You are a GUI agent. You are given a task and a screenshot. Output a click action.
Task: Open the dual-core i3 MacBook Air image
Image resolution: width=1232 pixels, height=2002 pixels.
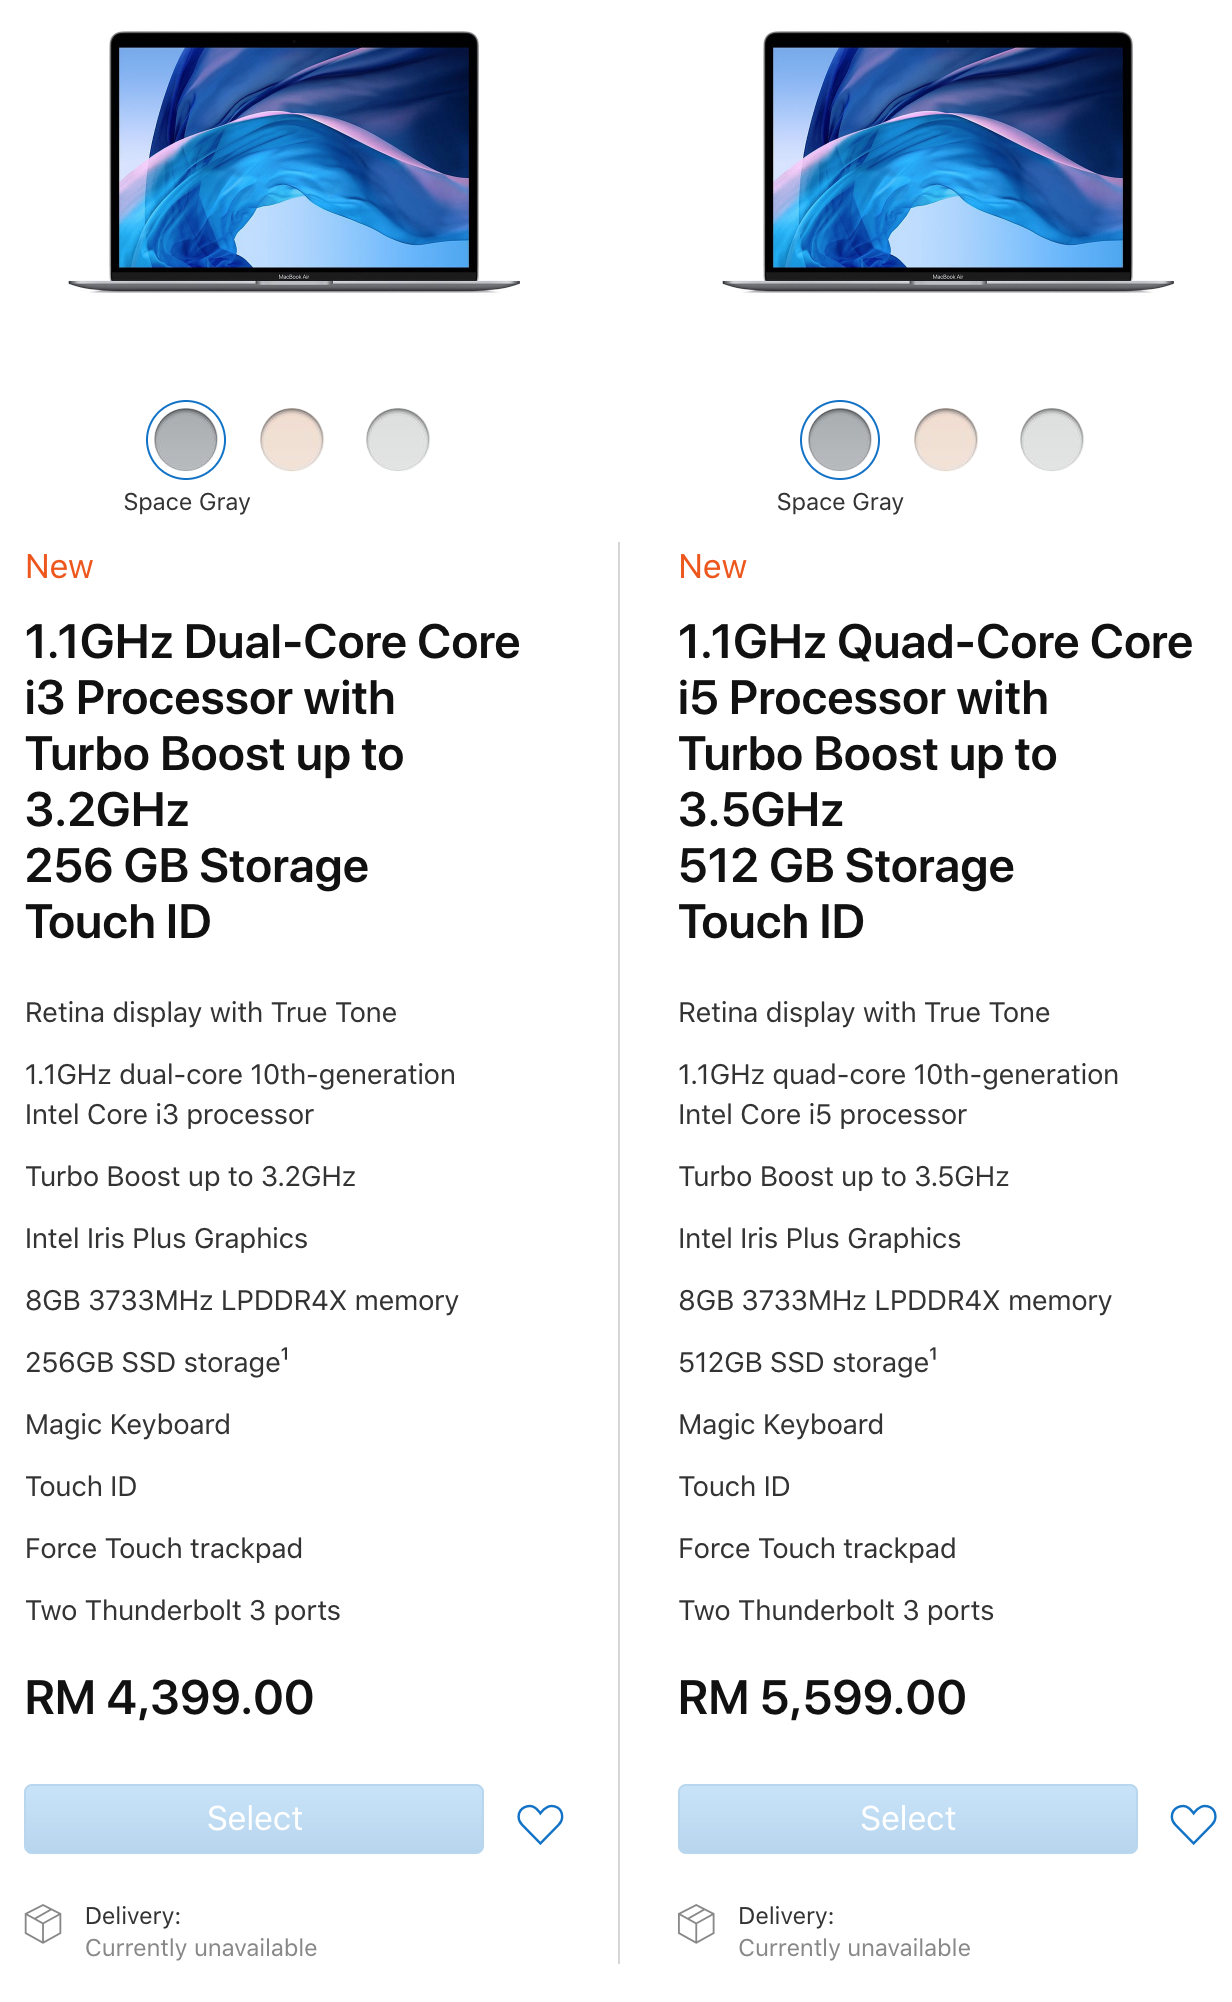[x=294, y=162]
